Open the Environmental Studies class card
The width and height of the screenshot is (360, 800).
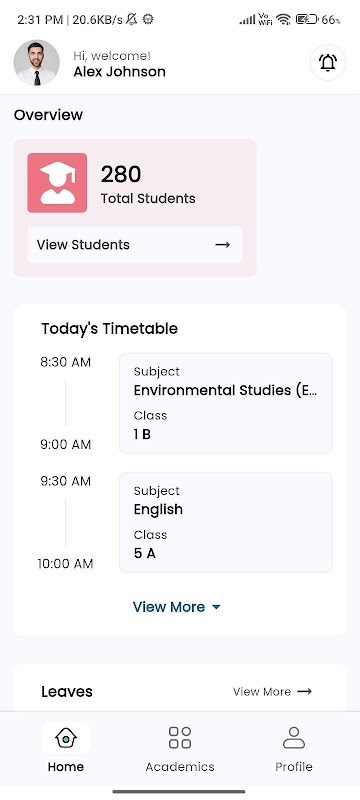[x=225, y=403]
